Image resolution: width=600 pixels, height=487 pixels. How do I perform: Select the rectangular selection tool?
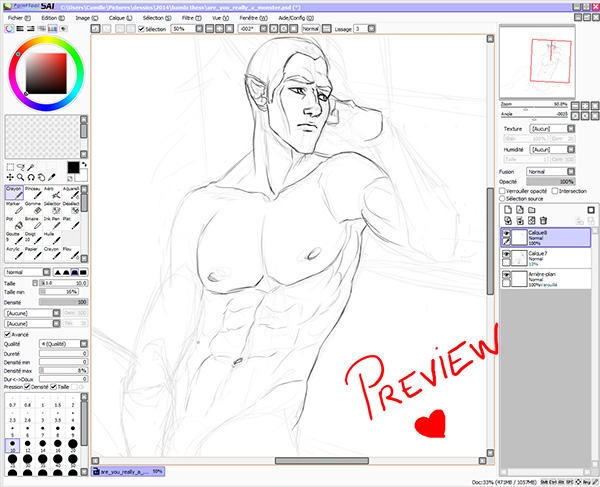tap(10, 167)
